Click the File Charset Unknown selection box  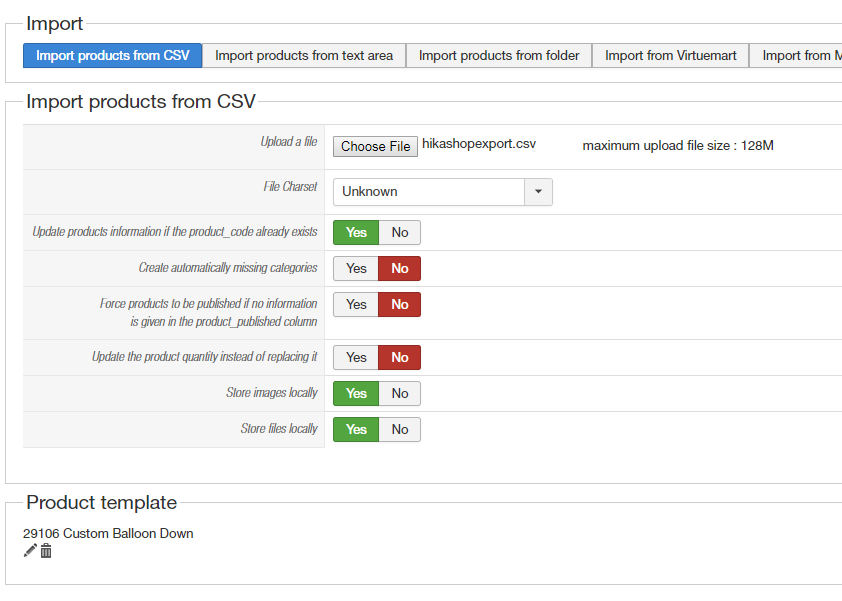429,192
